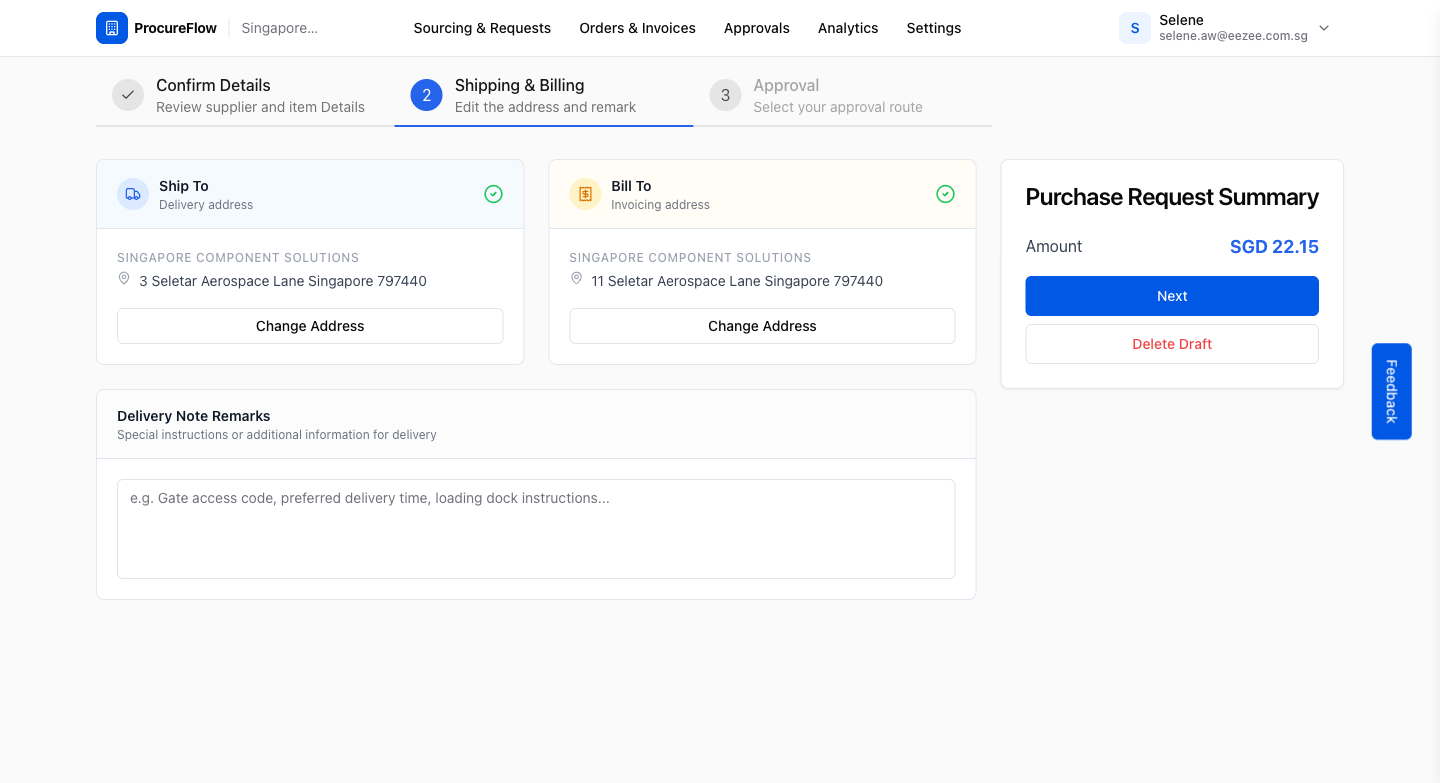1440x783 pixels.
Task: Click the green check icon in Bill To
Action: 945,194
